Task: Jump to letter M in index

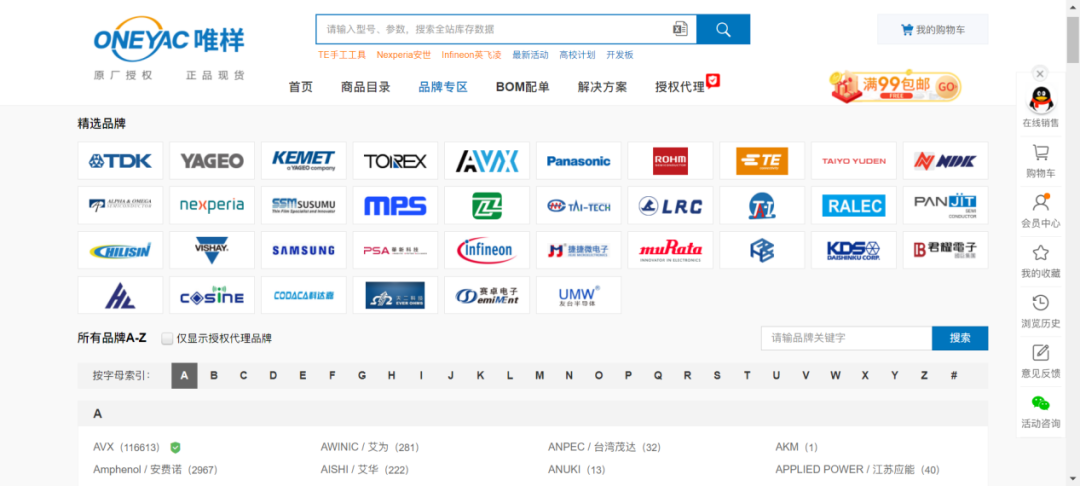Action: pyautogui.click(x=539, y=375)
